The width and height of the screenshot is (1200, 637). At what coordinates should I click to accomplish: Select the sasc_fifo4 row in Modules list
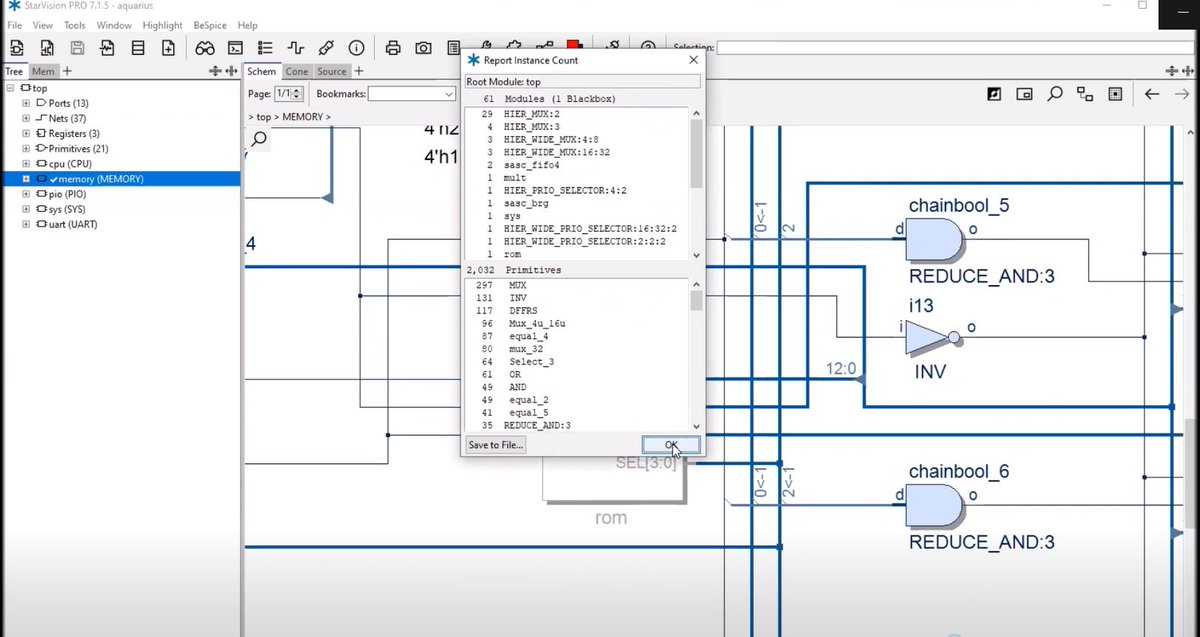coord(578,165)
